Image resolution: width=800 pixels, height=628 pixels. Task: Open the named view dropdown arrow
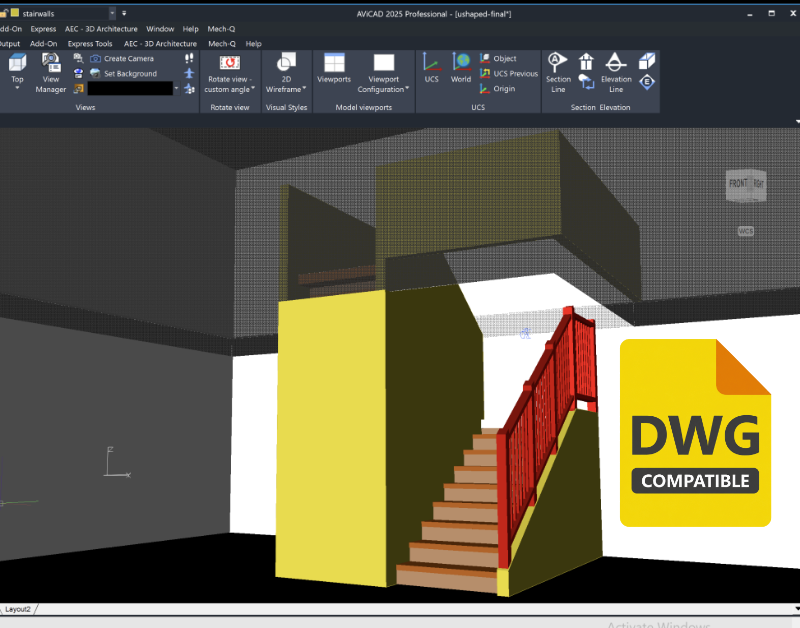tap(177, 89)
